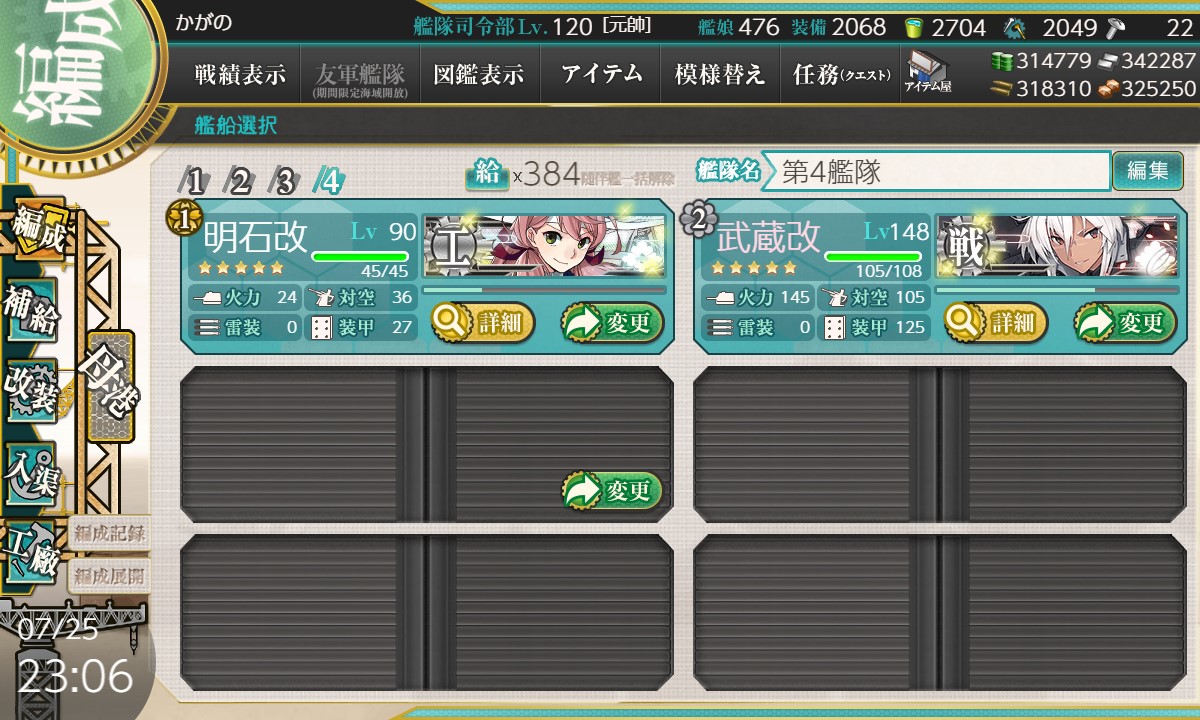Open 任務 (クエスト) quests menu
1200x720 pixels.
tap(841, 75)
